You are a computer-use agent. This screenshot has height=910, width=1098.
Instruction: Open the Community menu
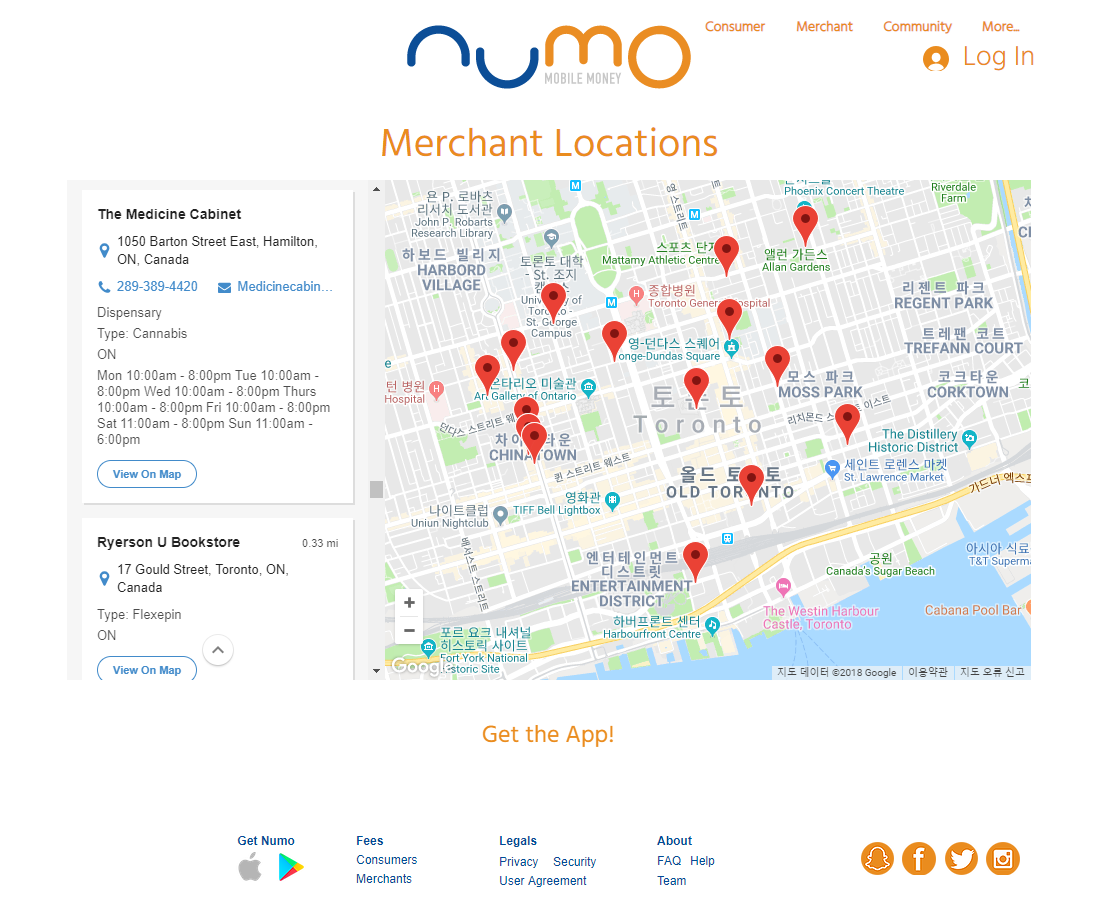click(x=917, y=27)
